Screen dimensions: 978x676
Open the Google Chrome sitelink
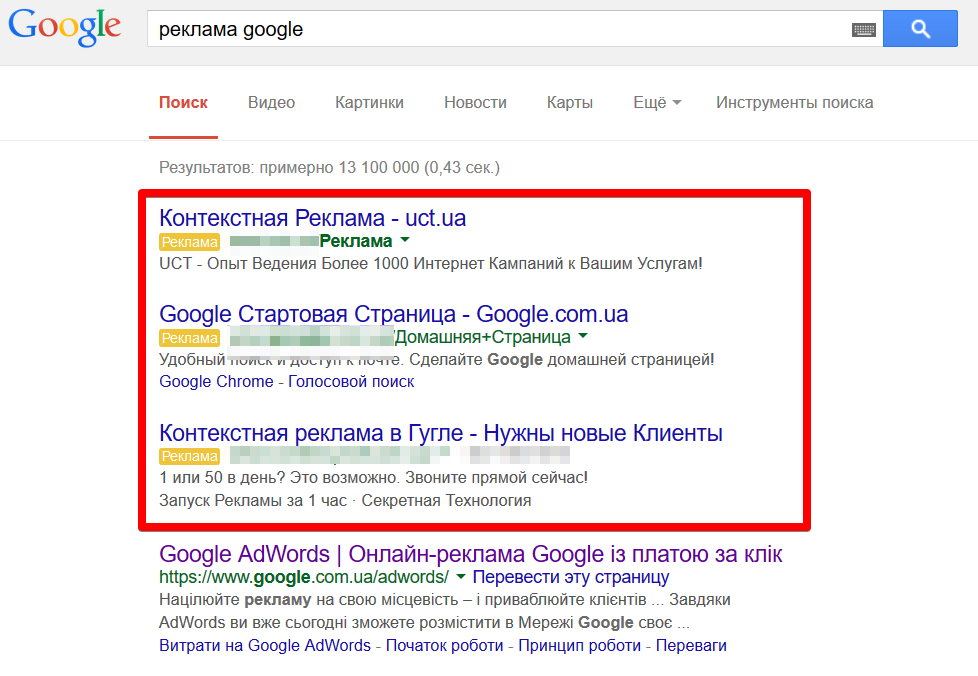point(216,382)
